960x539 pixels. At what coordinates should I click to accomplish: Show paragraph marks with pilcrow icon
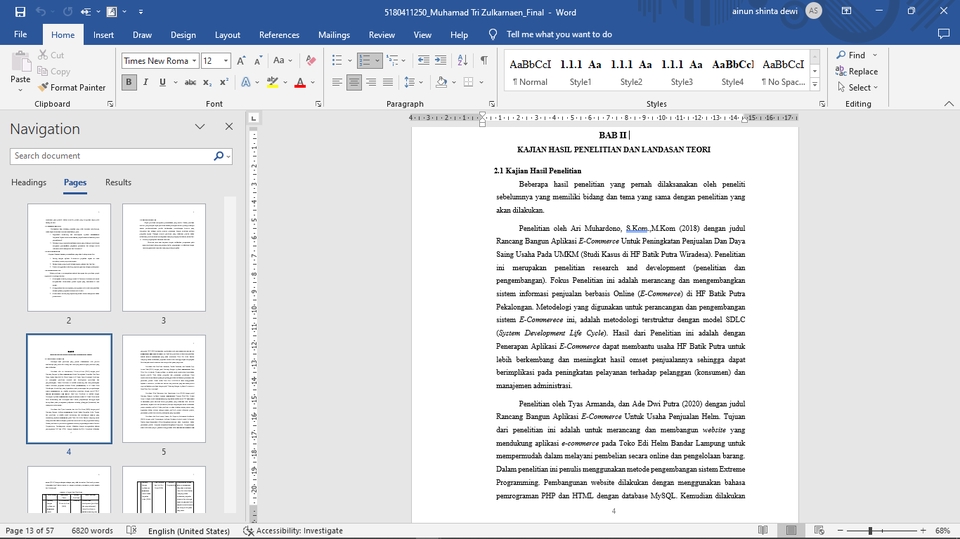pos(484,61)
